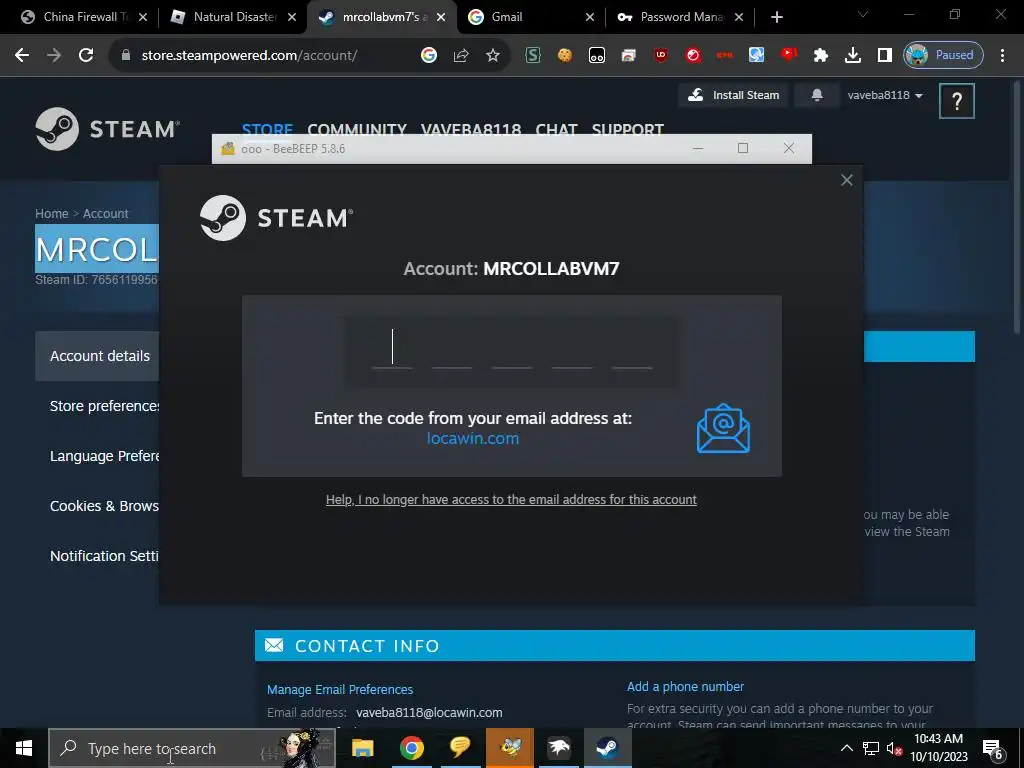Open the extensions puzzle piece menu

pyautogui.click(x=821, y=56)
